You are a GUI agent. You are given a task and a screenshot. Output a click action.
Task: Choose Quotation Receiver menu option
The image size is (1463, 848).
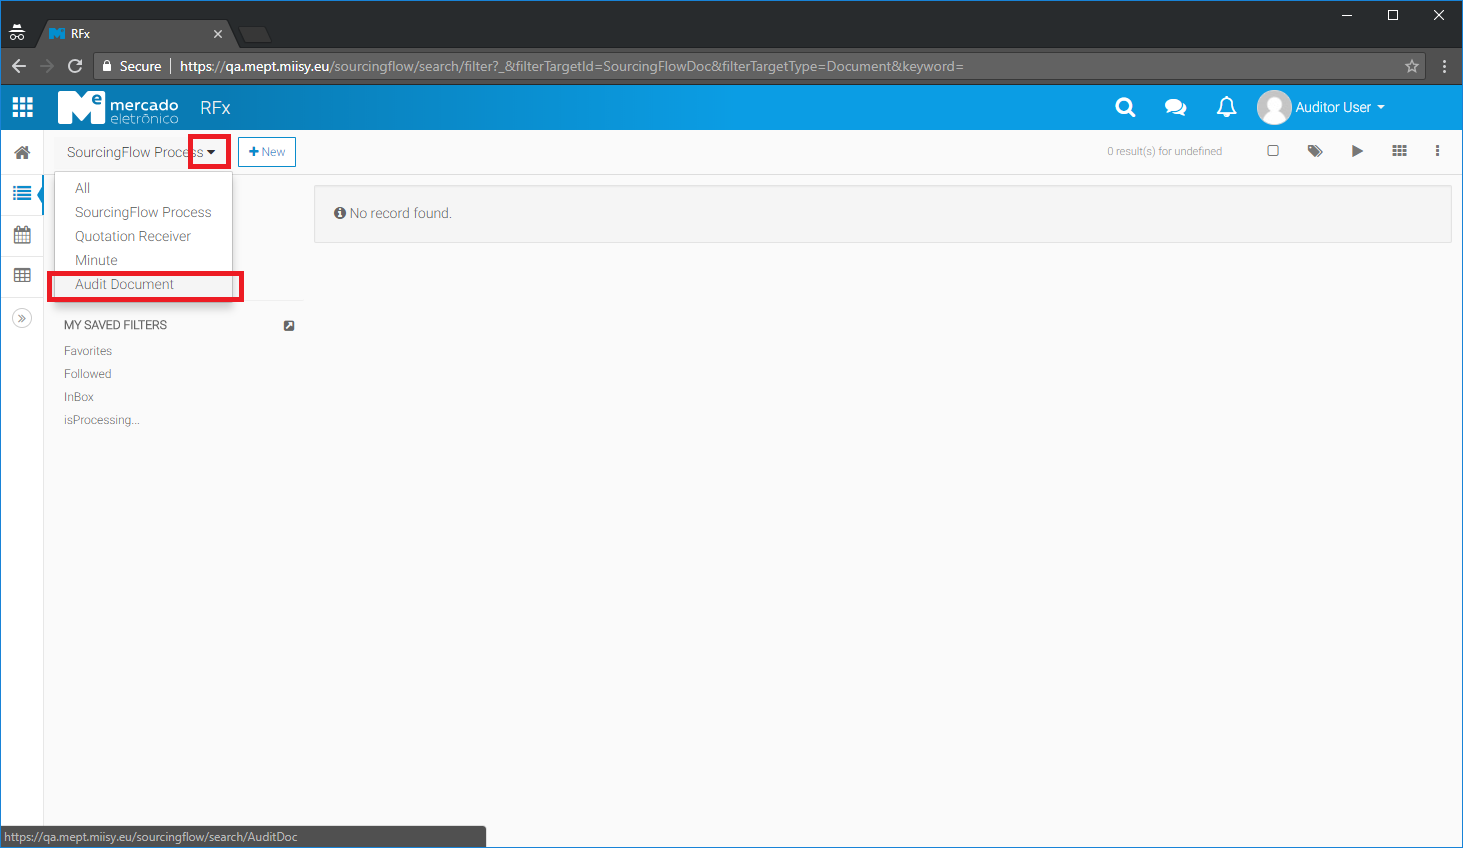(132, 237)
